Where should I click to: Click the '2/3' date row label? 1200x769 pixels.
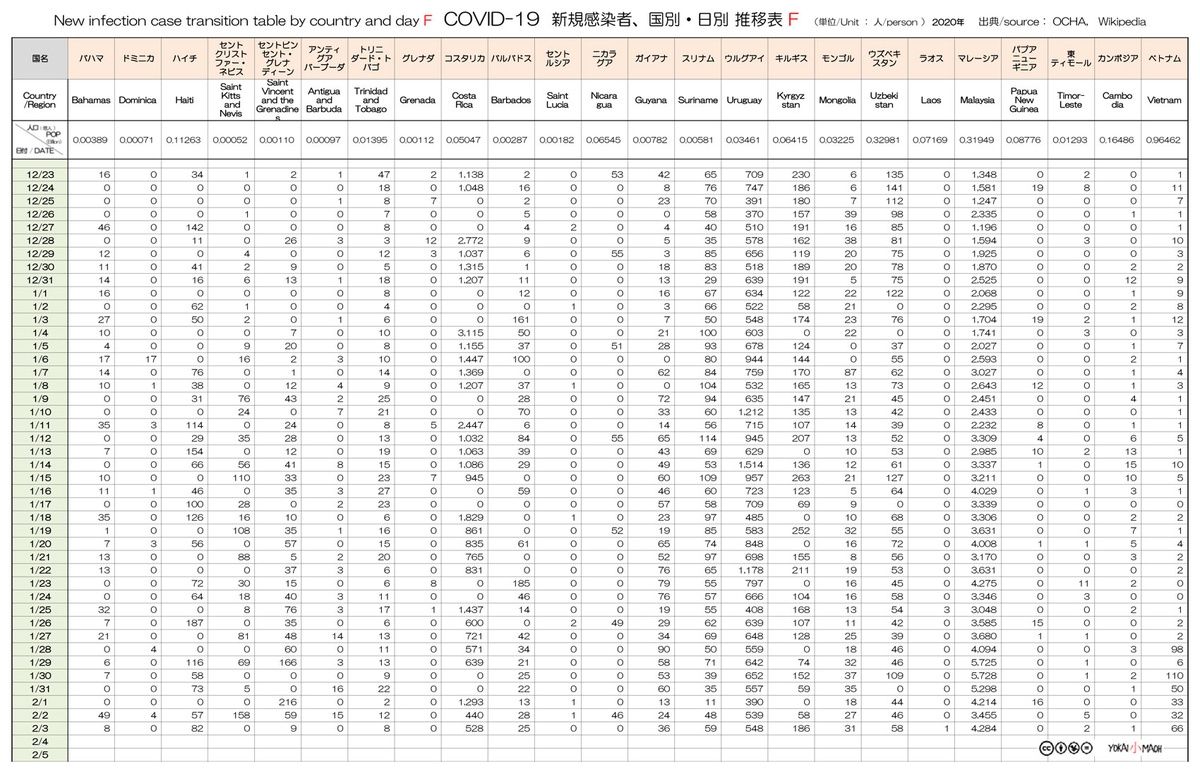(40, 727)
